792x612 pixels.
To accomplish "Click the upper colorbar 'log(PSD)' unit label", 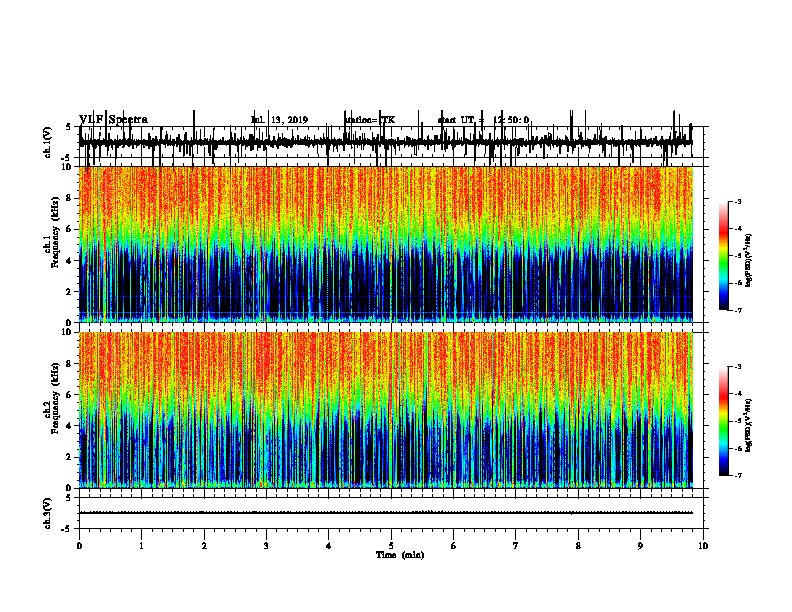I will (x=749, y=261).
